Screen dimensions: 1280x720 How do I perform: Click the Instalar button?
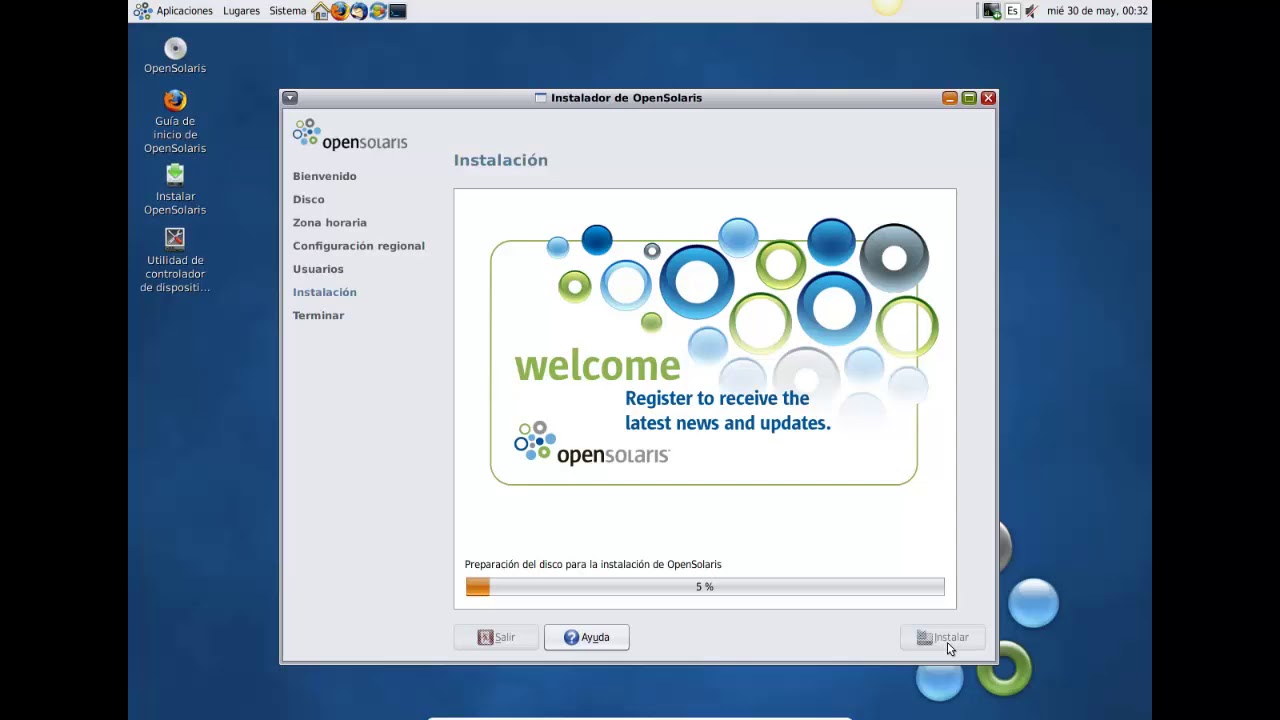(x=943, y=637)
